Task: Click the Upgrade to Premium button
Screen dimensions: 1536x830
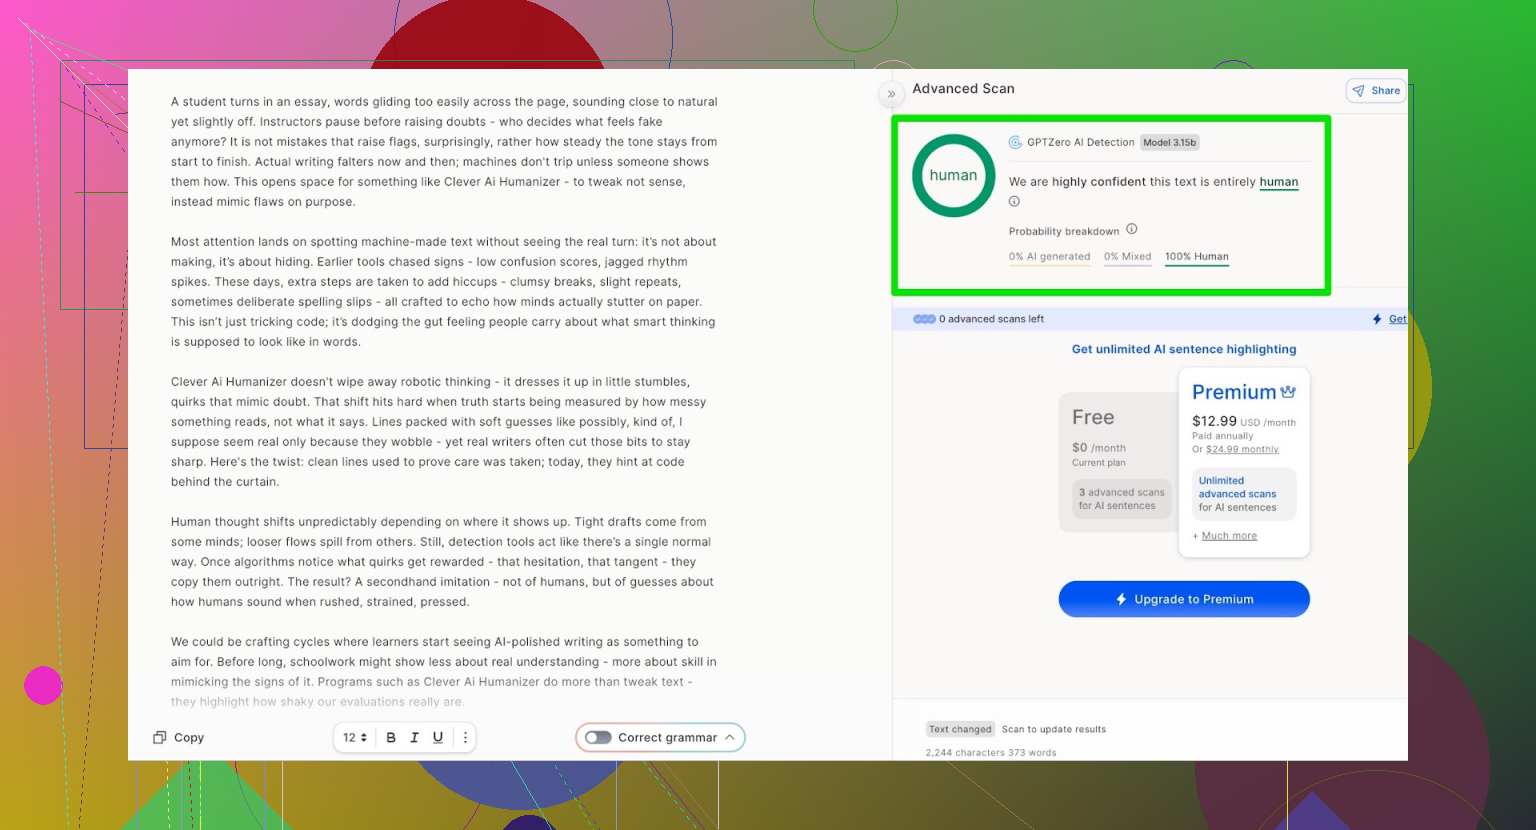Action: tap(1184, 599)
